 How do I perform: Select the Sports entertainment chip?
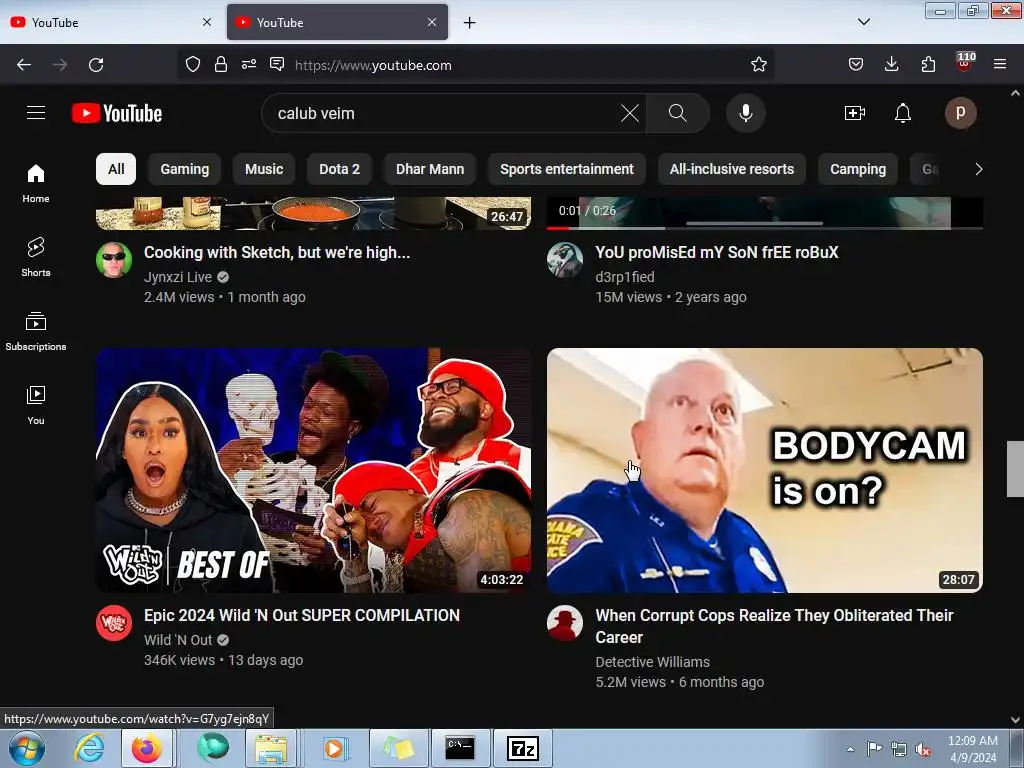tap(567, 169)
